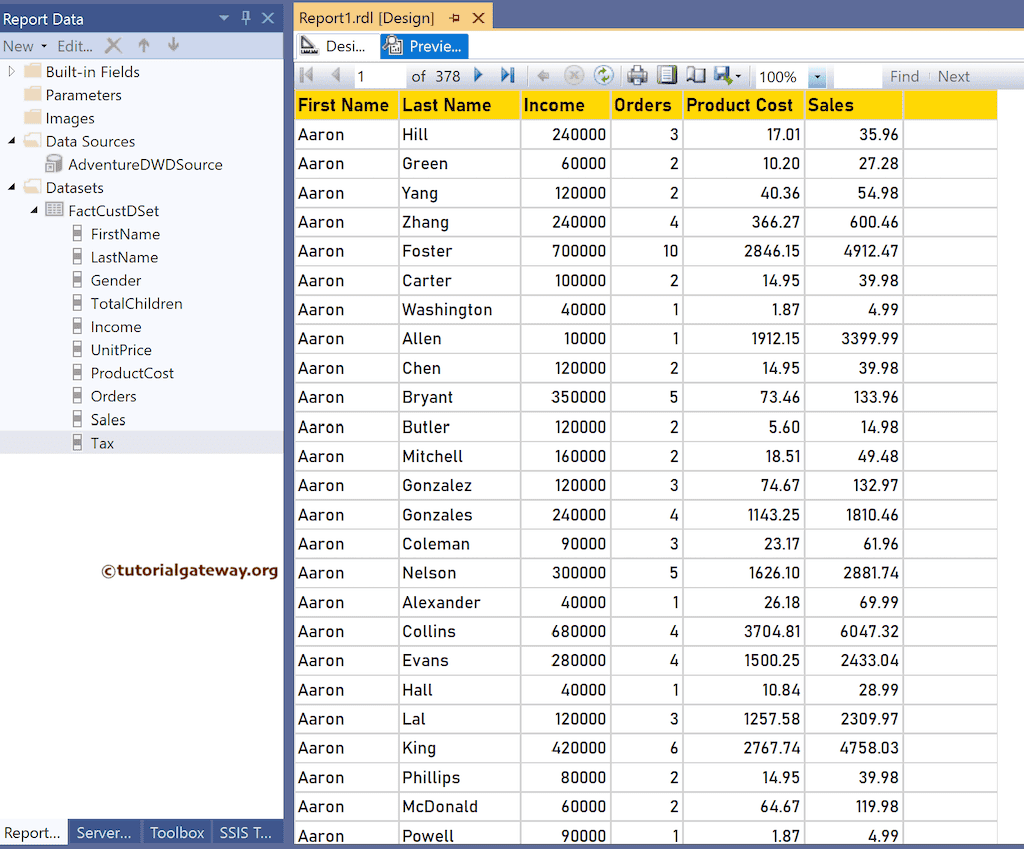This screenshot has height=849, width=1024.
Task: Click Next to find the next search result
Action: [953, 76]
